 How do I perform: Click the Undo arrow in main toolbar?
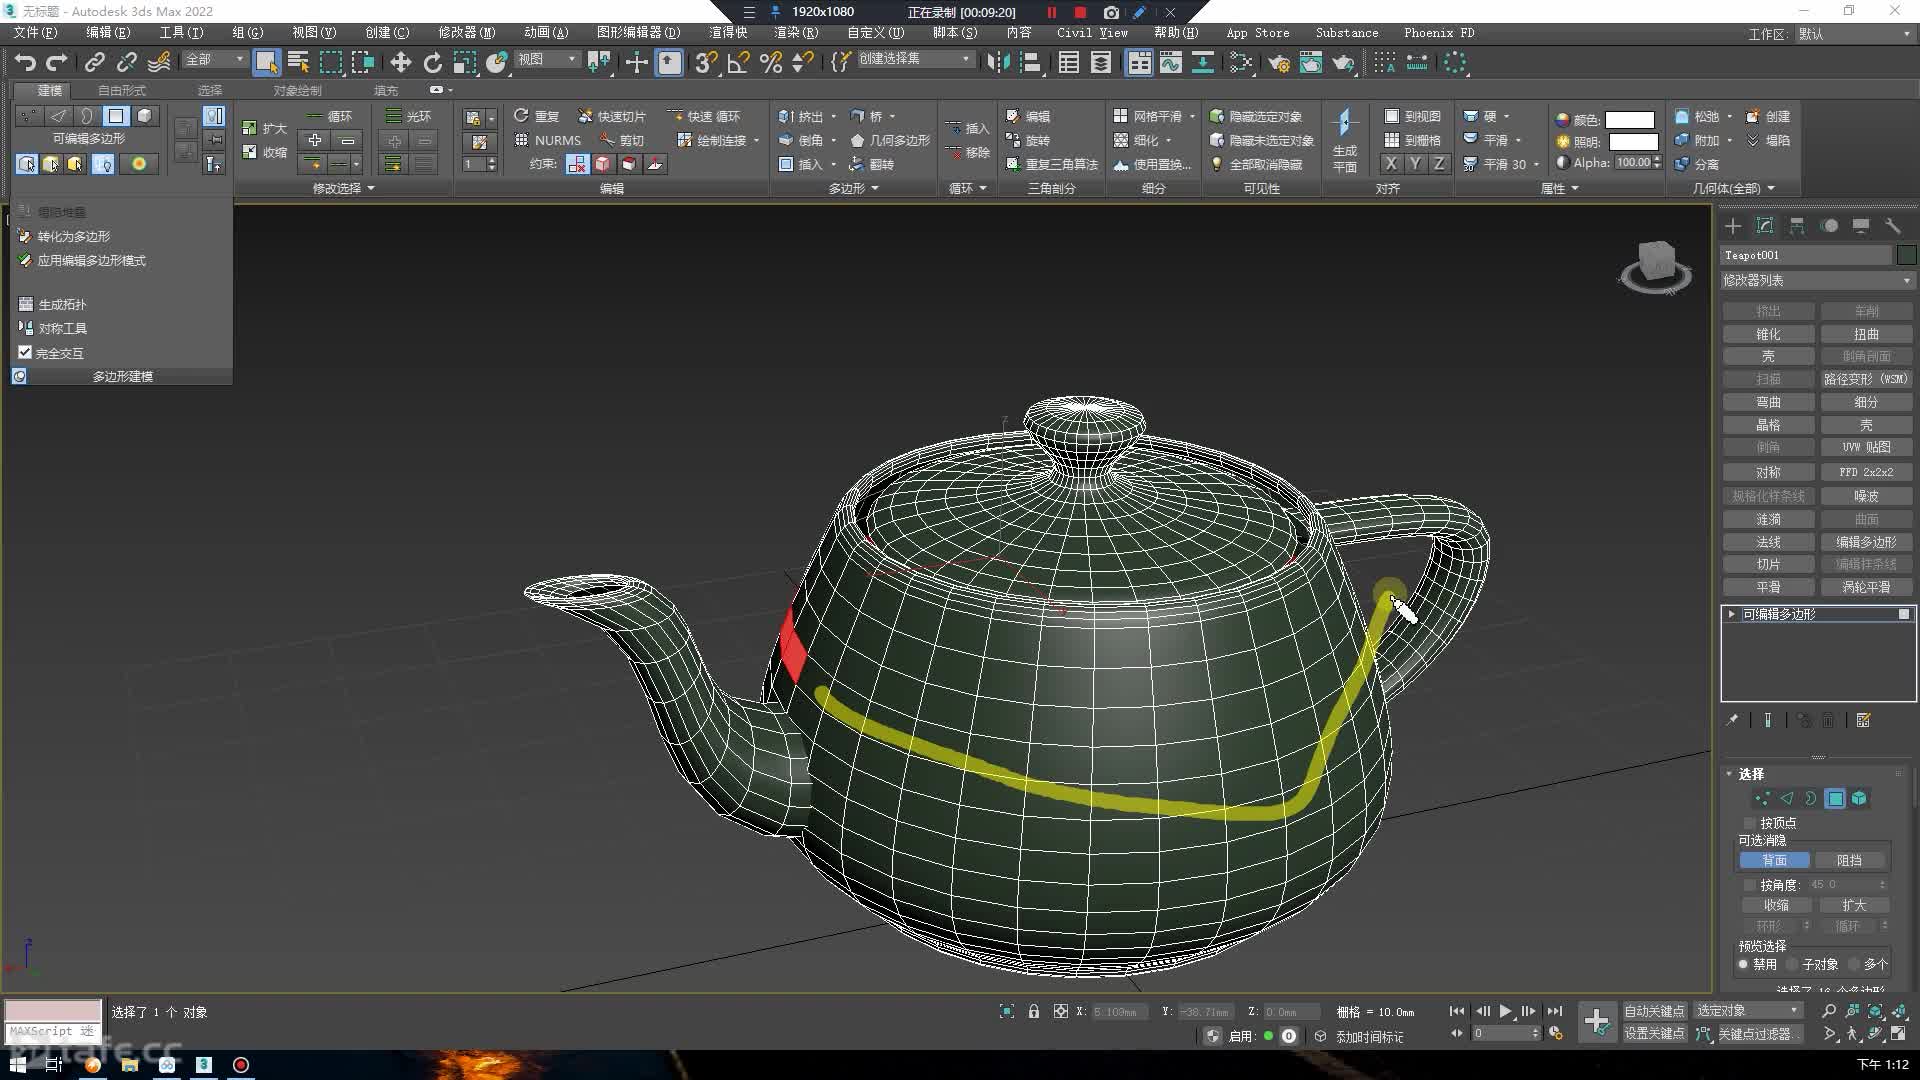(x=25, y=62)
